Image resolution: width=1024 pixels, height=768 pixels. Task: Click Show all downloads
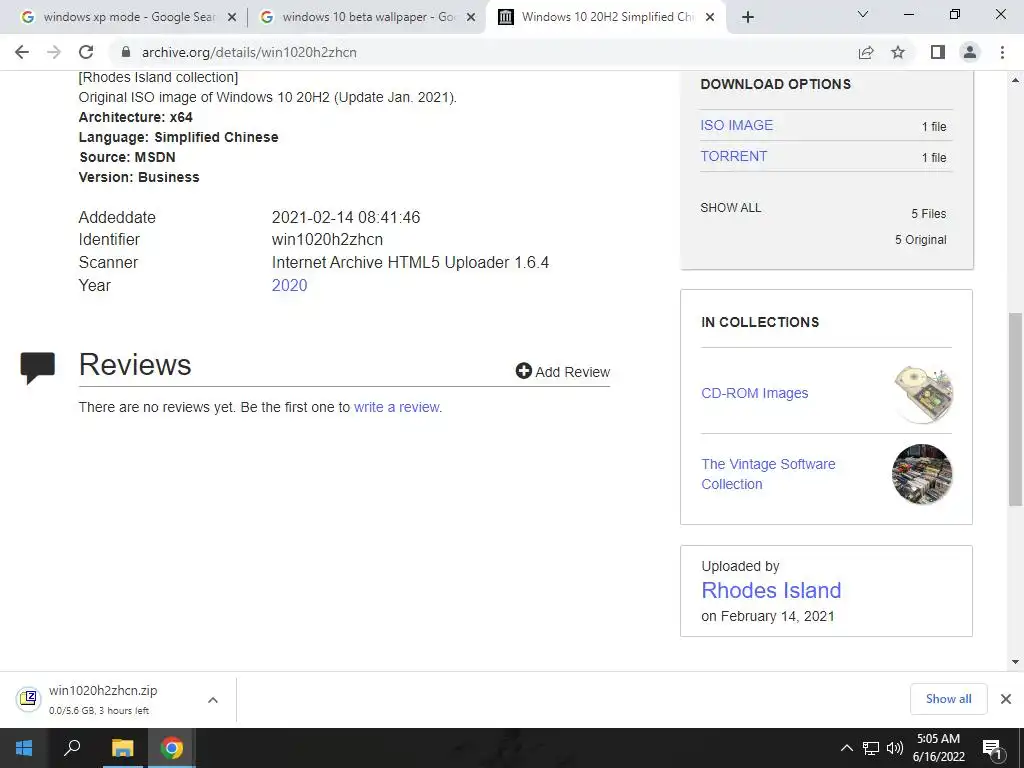(948, 699)
